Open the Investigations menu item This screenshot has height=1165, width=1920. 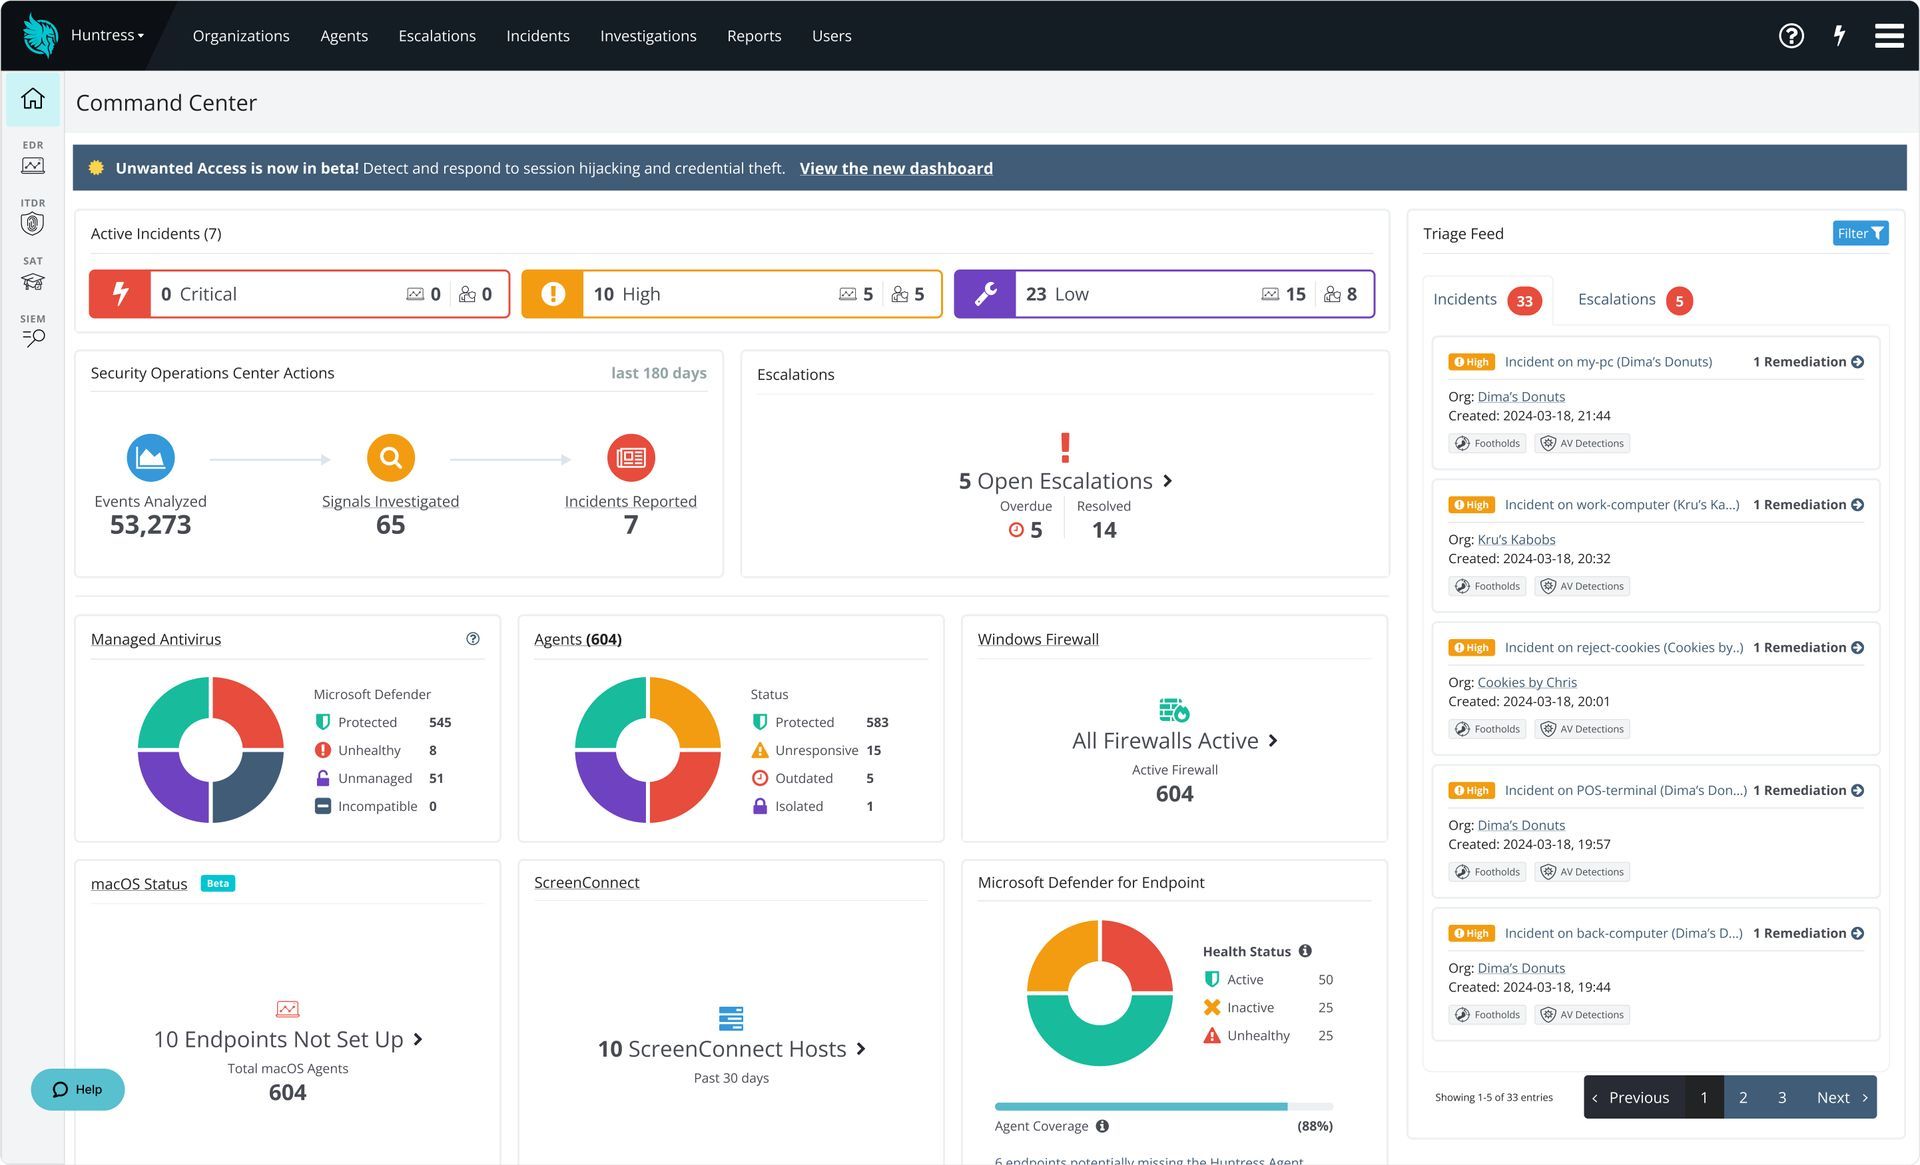[648, 36]
